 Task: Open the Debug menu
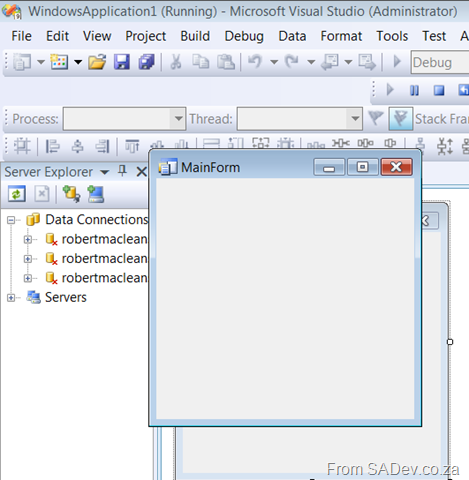[244, 36]
